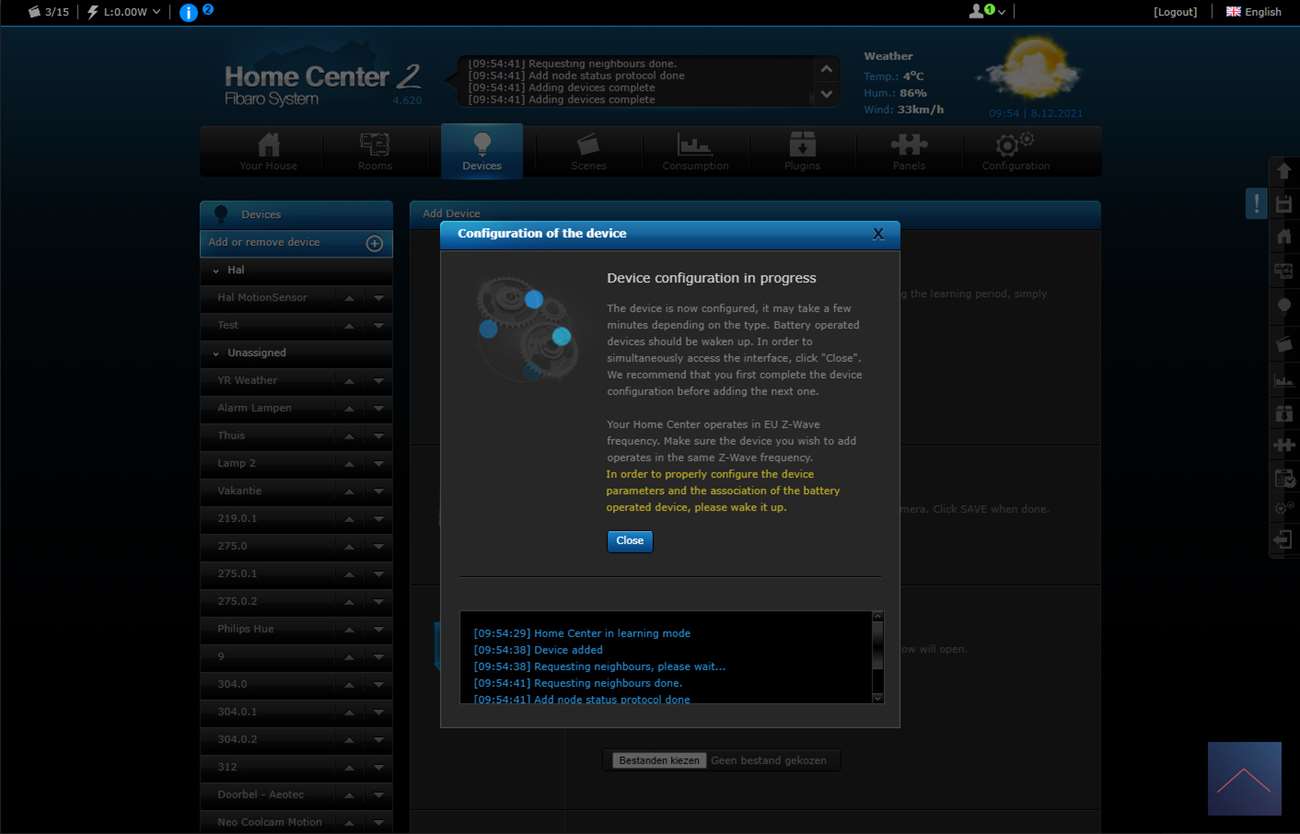Click the logout arrow icon in right sidebar
The height and width of the screenshot is (834, 1300).
(x=1284, y=540)
